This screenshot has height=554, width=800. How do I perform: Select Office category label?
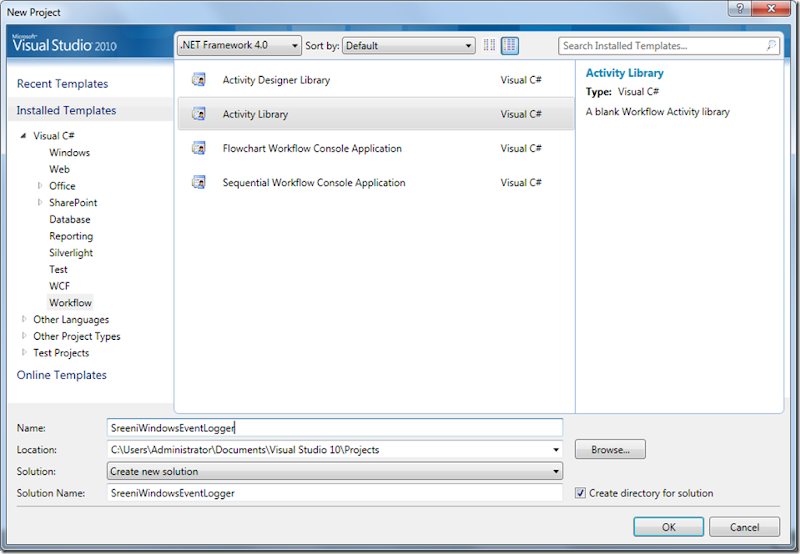point(62,186)
